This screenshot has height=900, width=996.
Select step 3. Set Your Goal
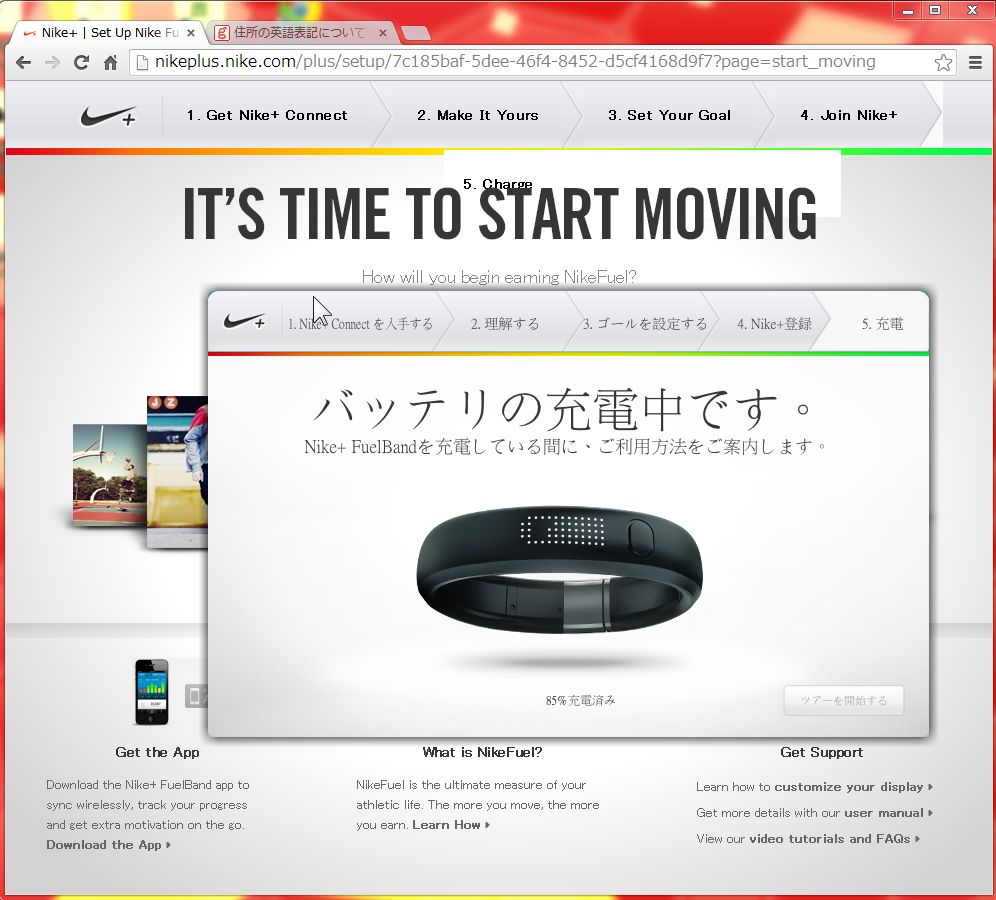670,116
